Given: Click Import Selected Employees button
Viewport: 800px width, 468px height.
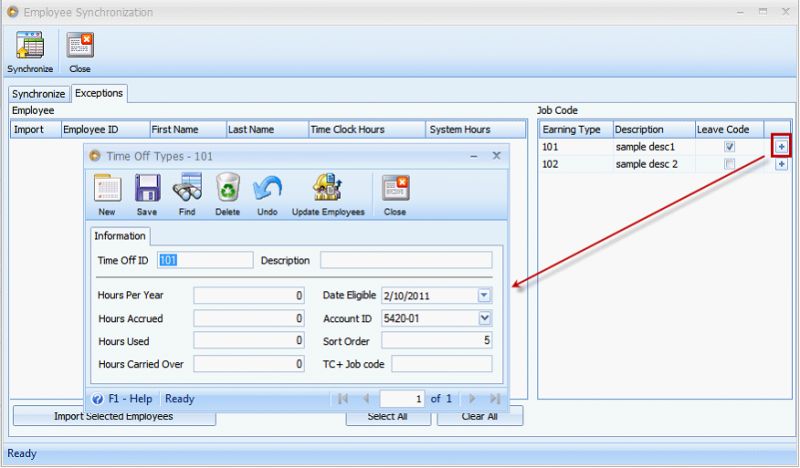Looking at the screenshot, I should [x=114, y=416].
